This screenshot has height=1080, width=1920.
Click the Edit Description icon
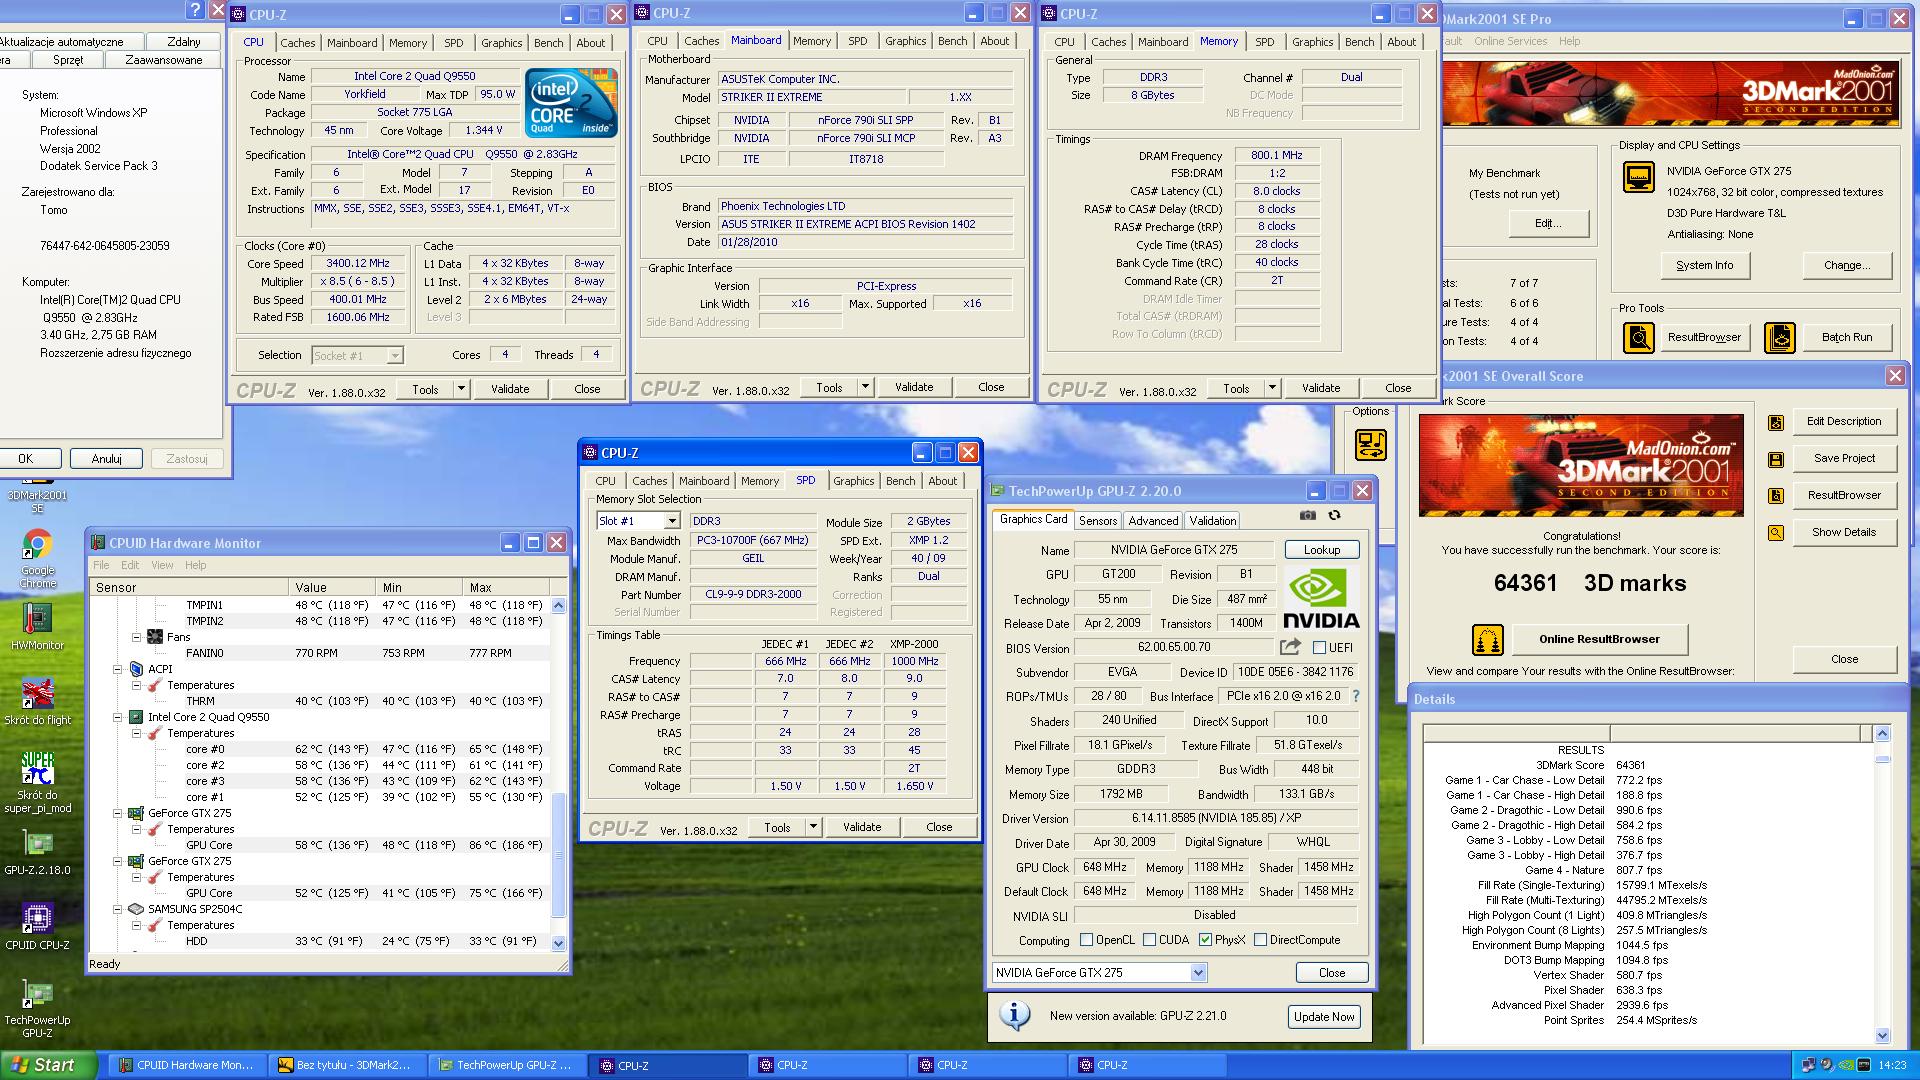coord(1776,422)
